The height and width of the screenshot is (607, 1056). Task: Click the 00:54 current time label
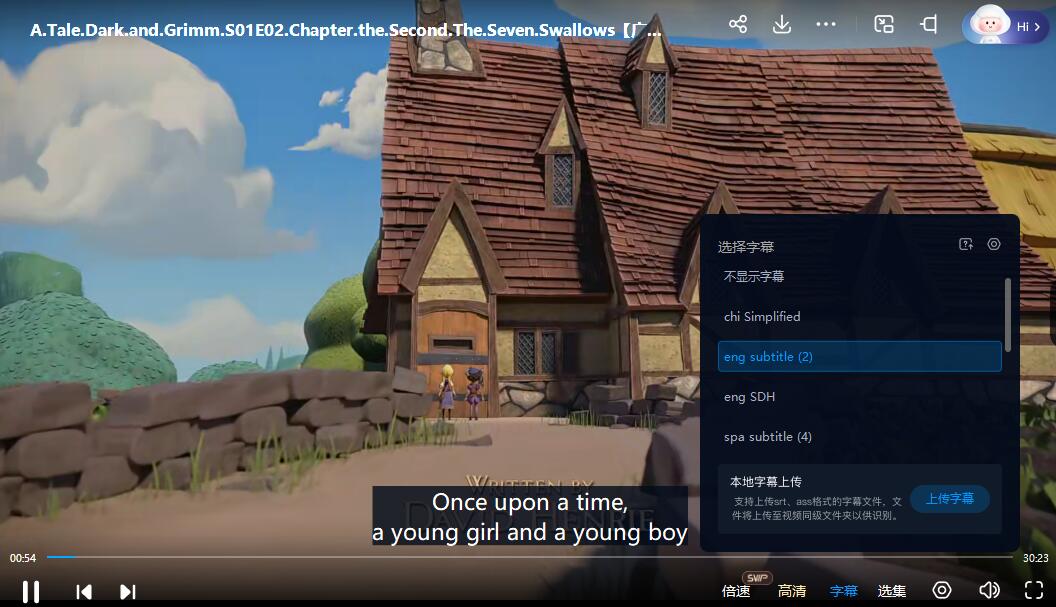[x=23, y=558]
